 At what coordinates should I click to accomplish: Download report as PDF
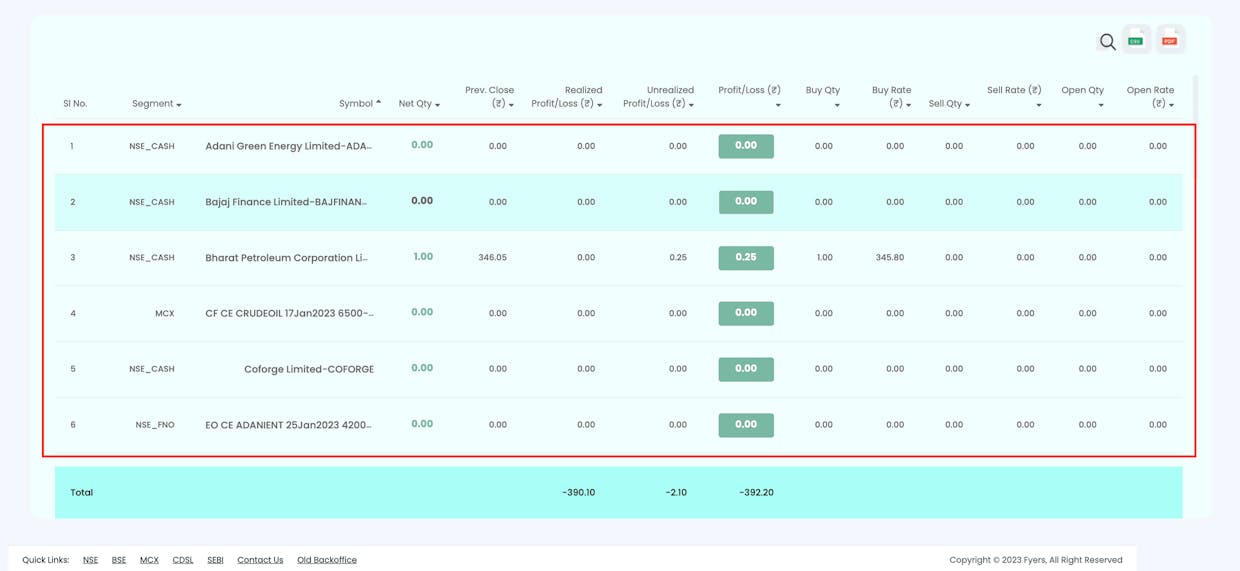click(1170, 40)
